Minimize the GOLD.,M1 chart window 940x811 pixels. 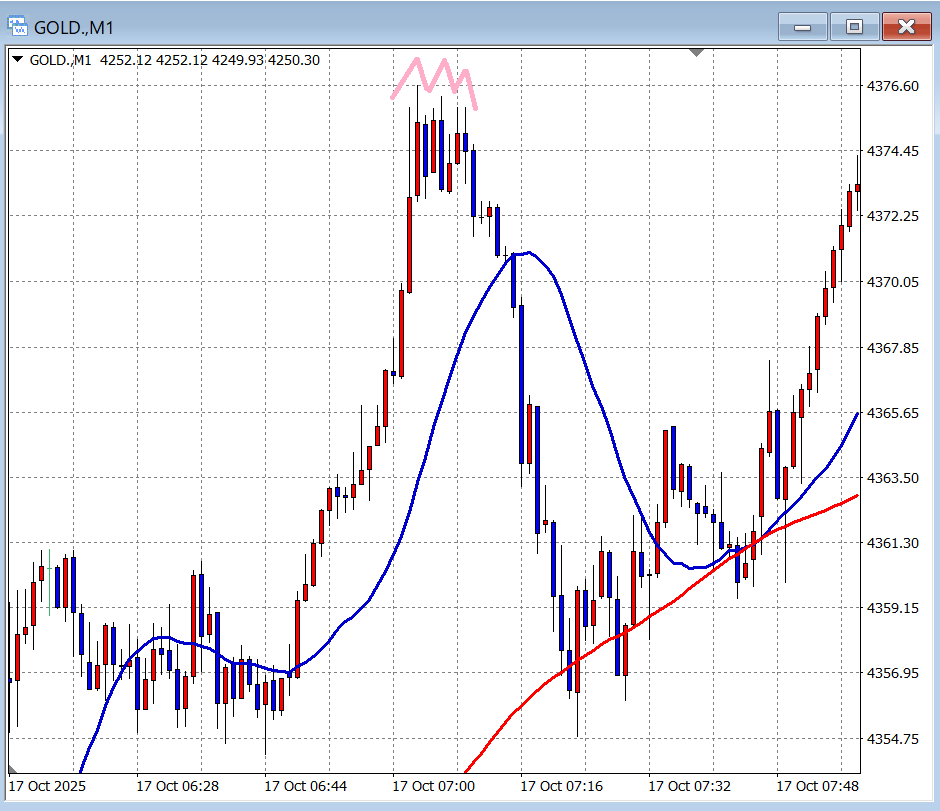click(802, 26)
